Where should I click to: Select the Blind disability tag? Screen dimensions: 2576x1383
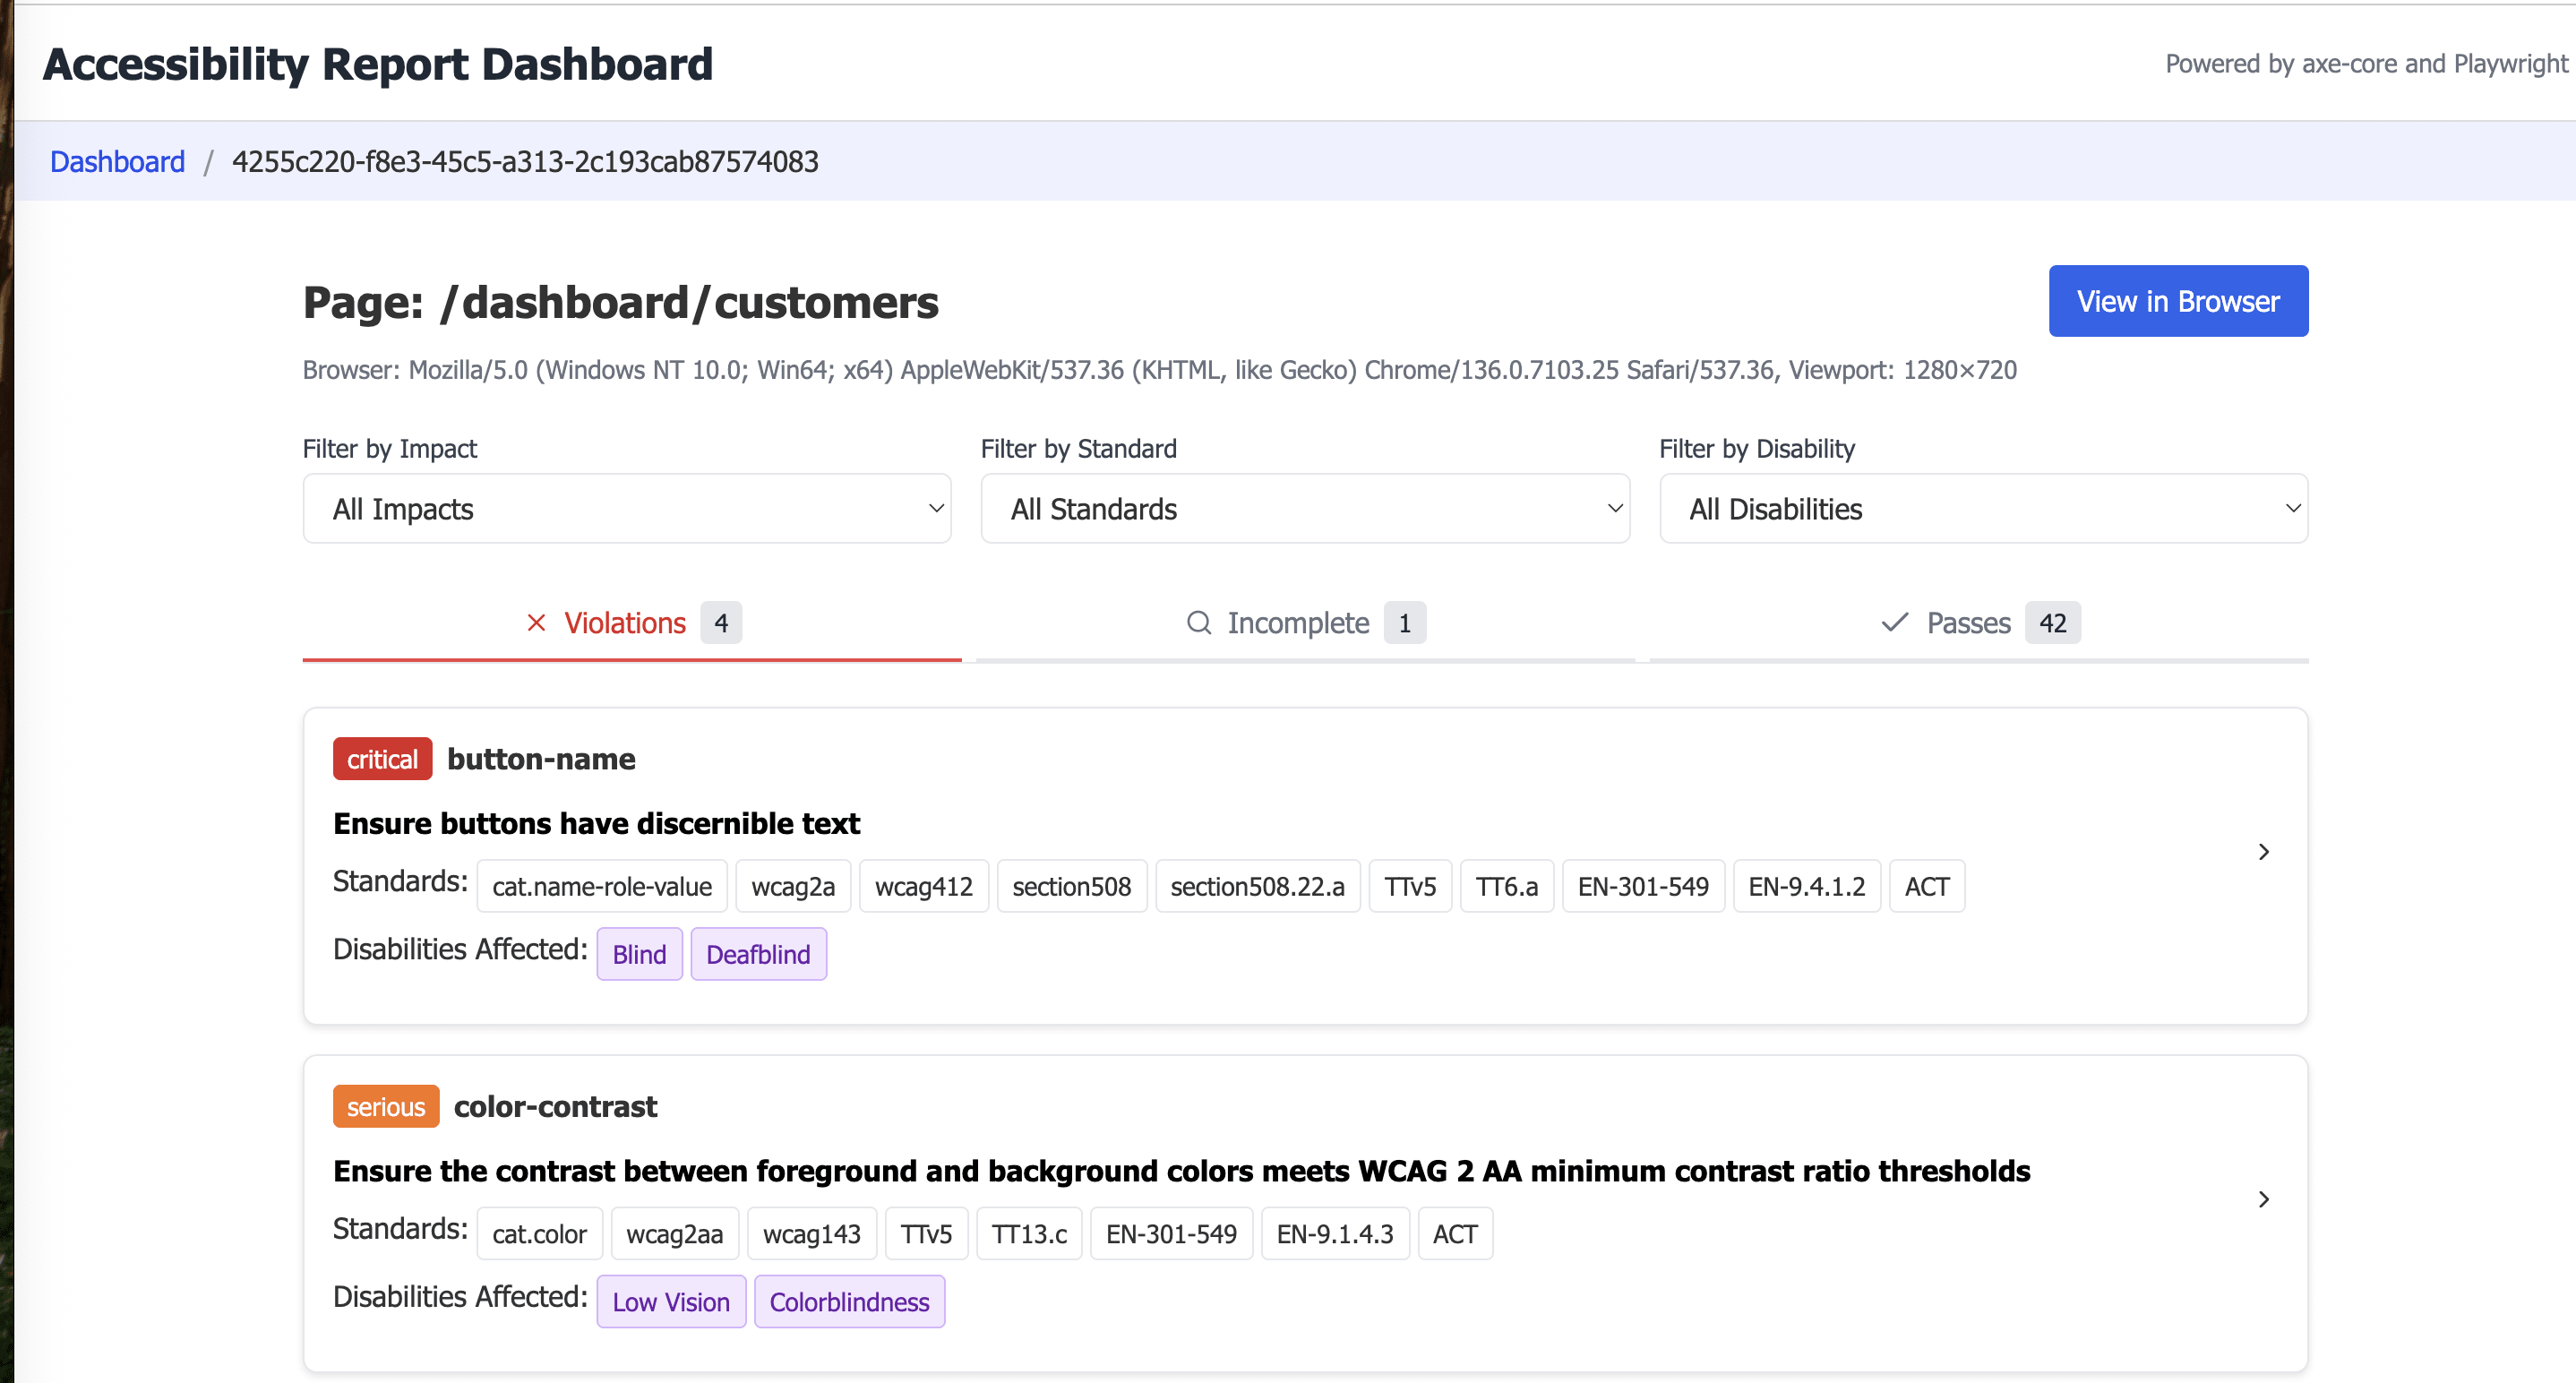pos(639,953)
